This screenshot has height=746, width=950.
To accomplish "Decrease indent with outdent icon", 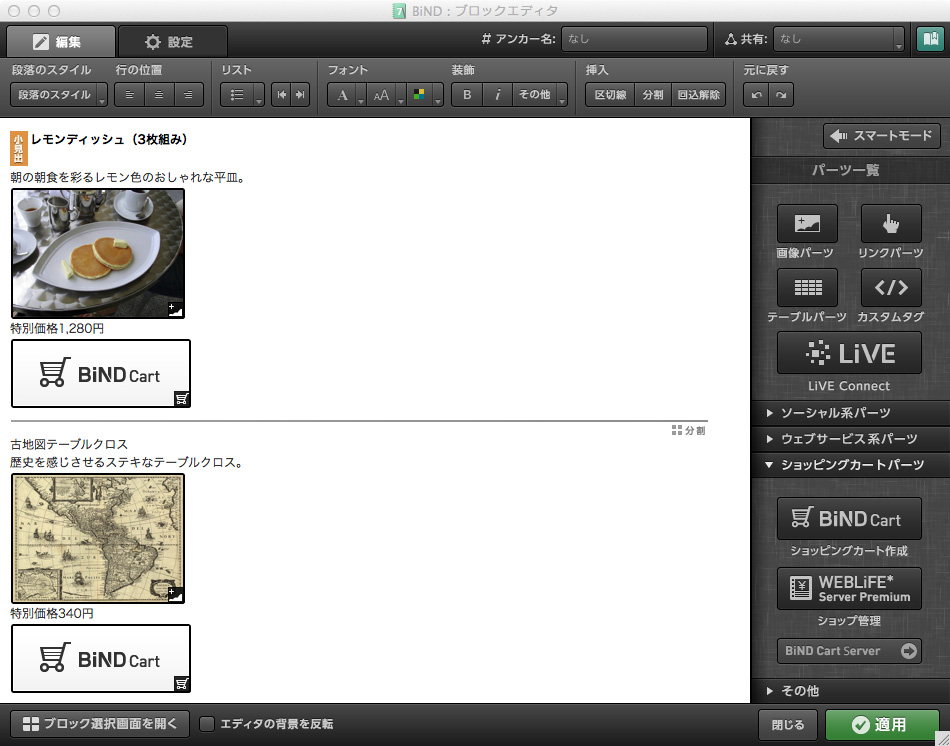I will [x=281, y=95].
